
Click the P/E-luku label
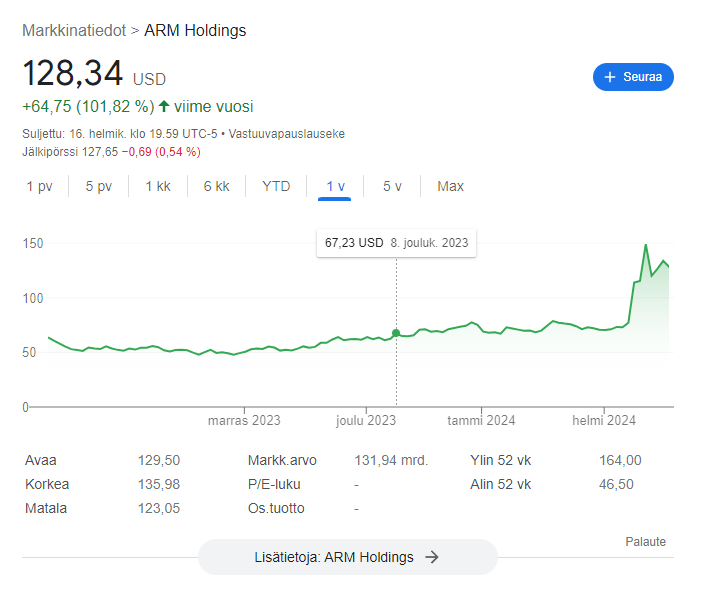(274, 484)
